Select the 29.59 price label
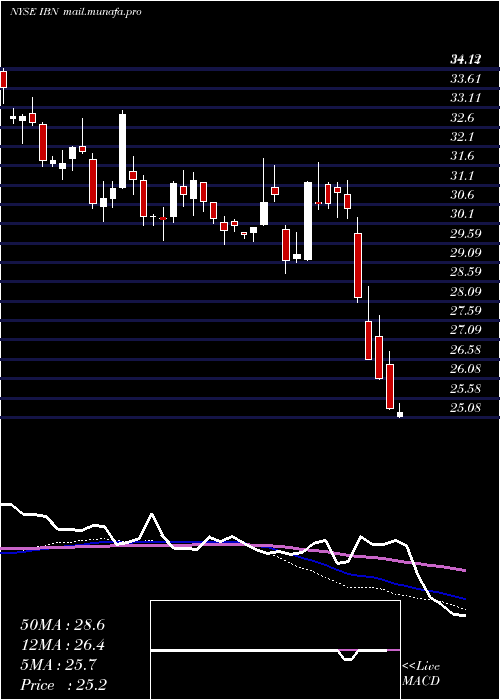The width and height of the screenshot is (500, 700). pos(465,234)
